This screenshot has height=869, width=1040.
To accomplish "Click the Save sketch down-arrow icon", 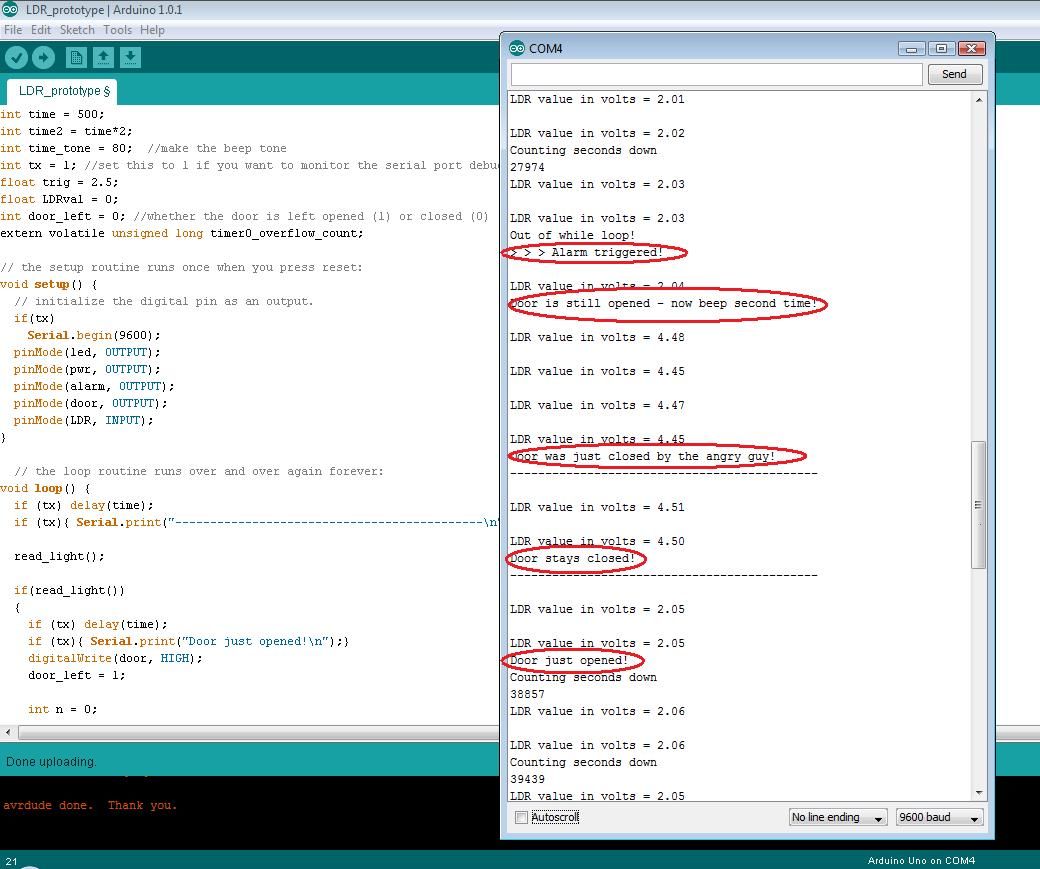I will [x=130, y=58].
